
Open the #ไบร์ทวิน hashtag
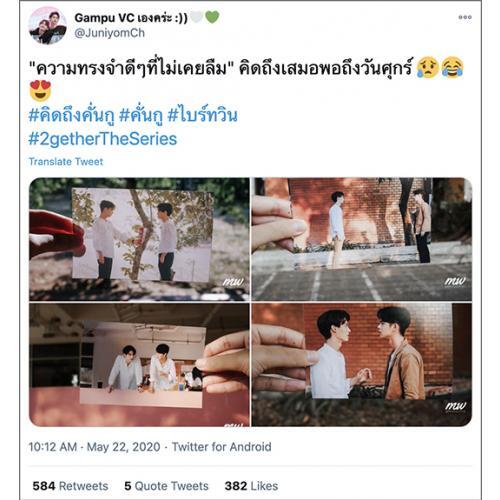pyautogui.click(x=203, y=115)
